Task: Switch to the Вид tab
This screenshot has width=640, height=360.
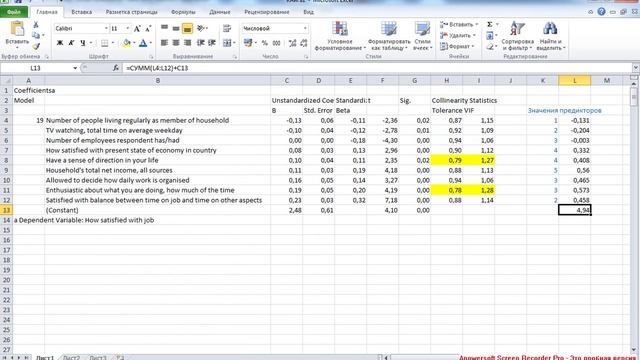Action: 309,12
